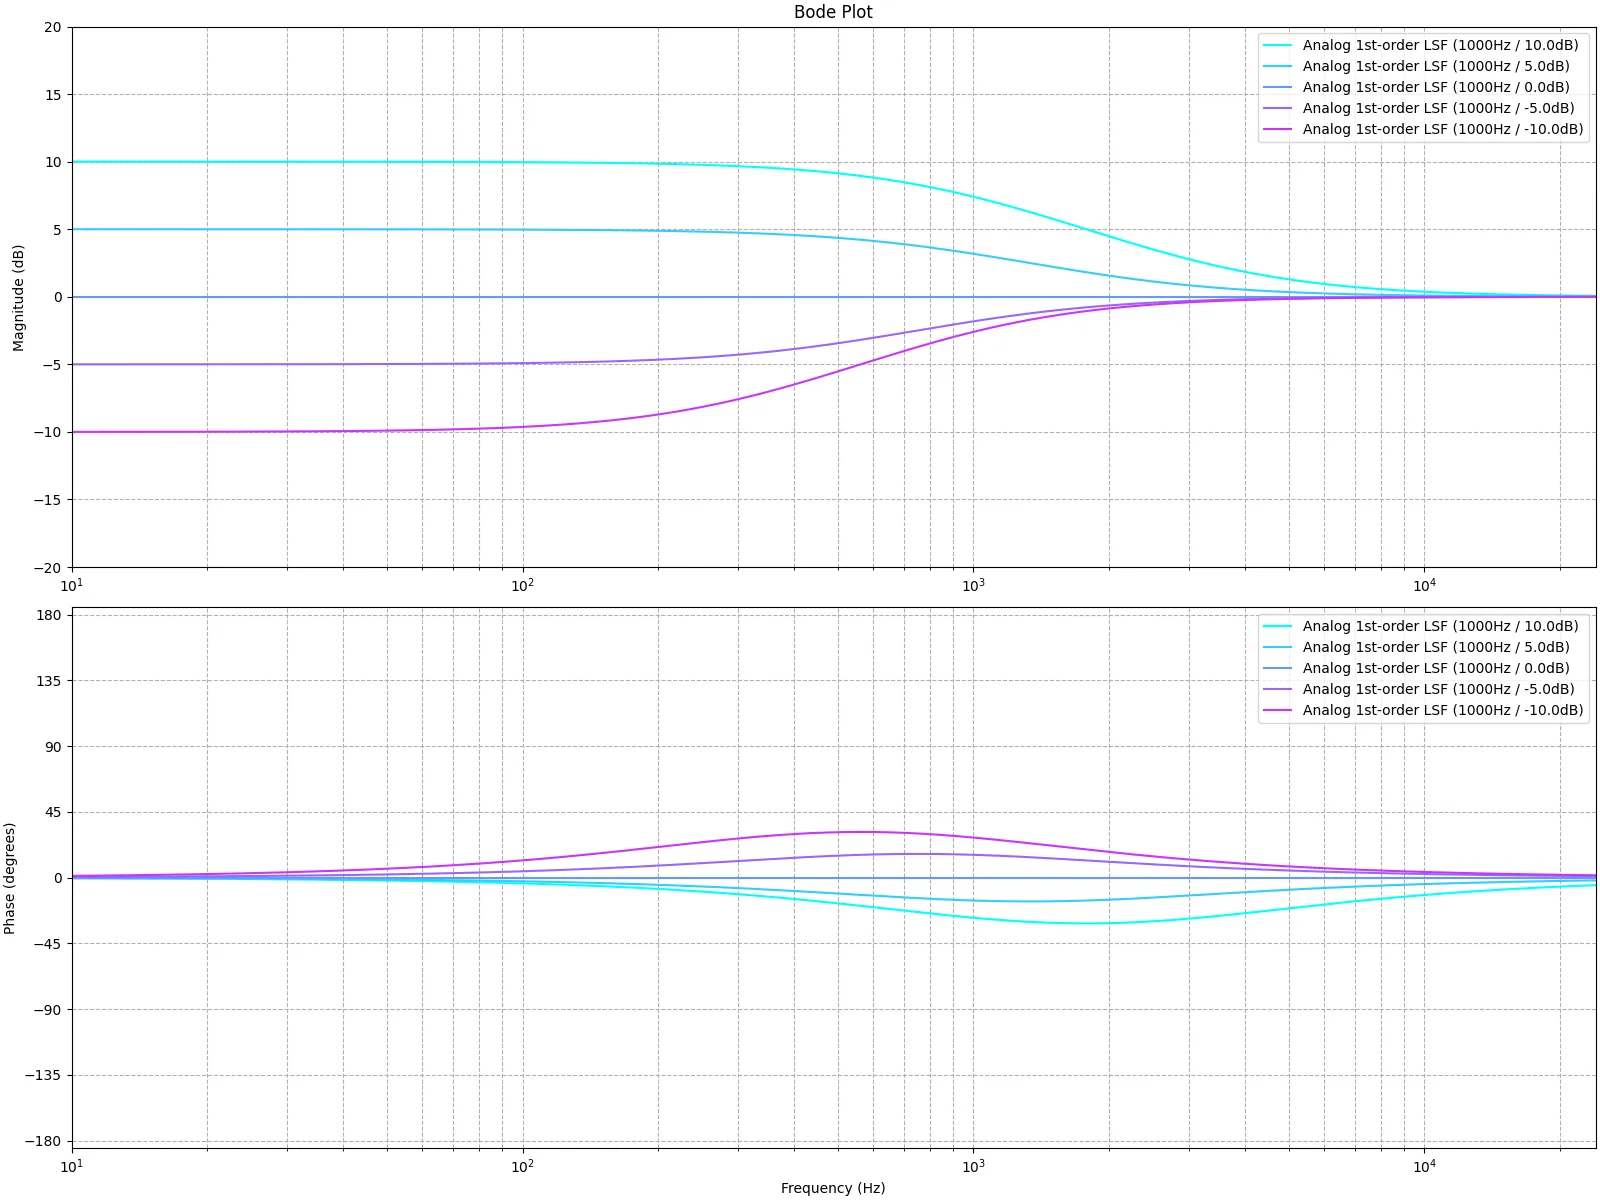Click the magenta -10.0dB line swatch in magnitude legend

[x=1277, y=129]
